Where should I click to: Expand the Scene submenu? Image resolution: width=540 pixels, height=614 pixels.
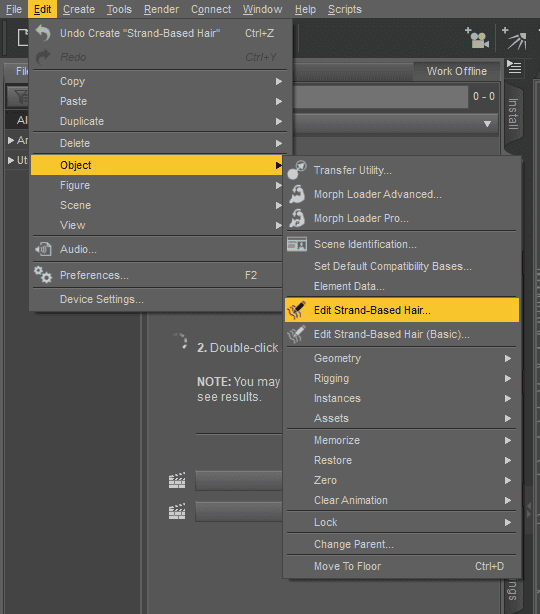157,205
